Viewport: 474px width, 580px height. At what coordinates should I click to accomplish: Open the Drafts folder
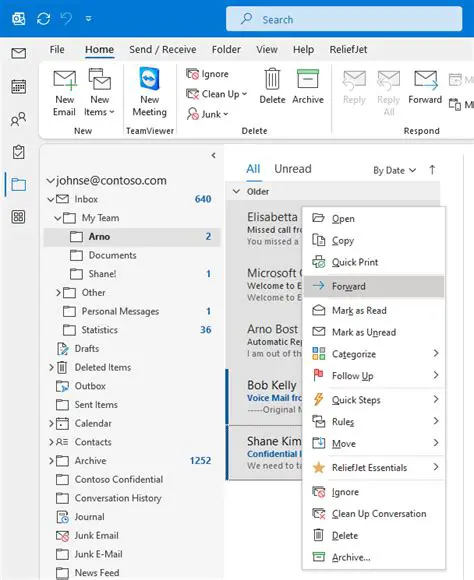(132, 348)
